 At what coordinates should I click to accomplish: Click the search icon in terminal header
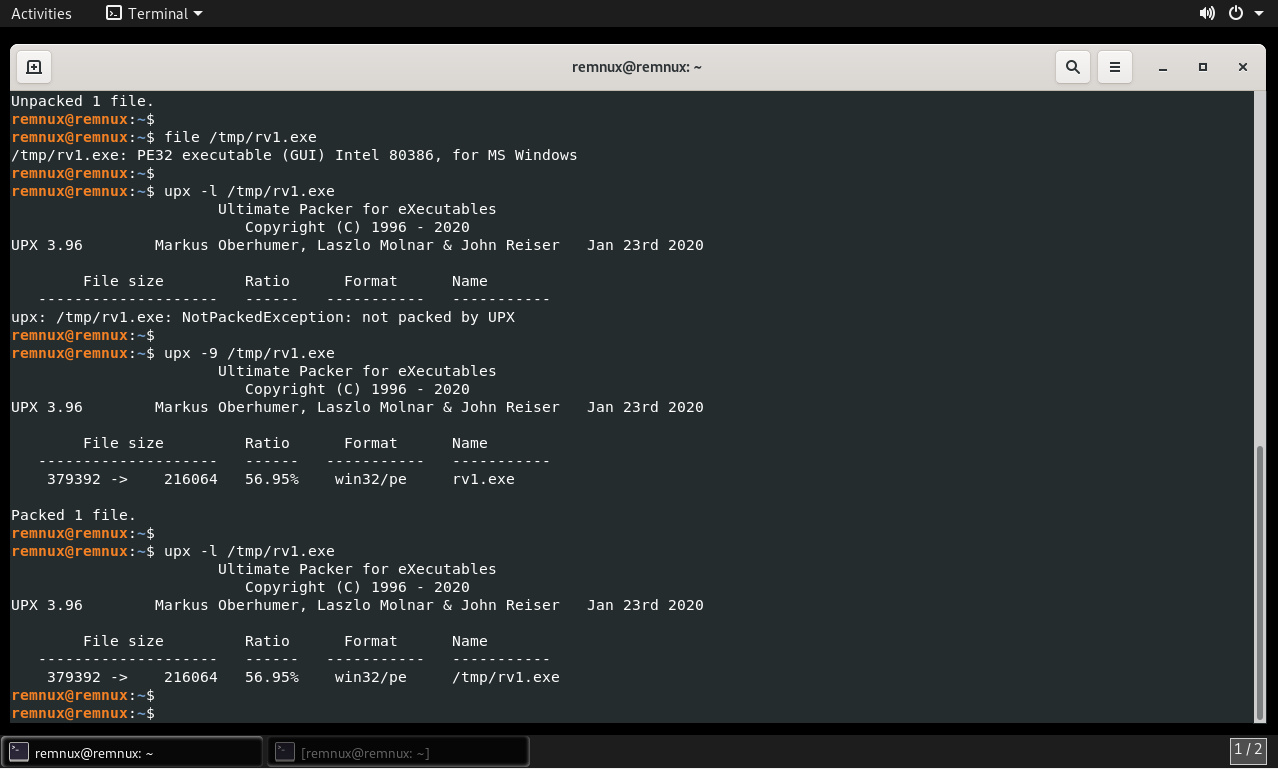(x=1073, y=67)
